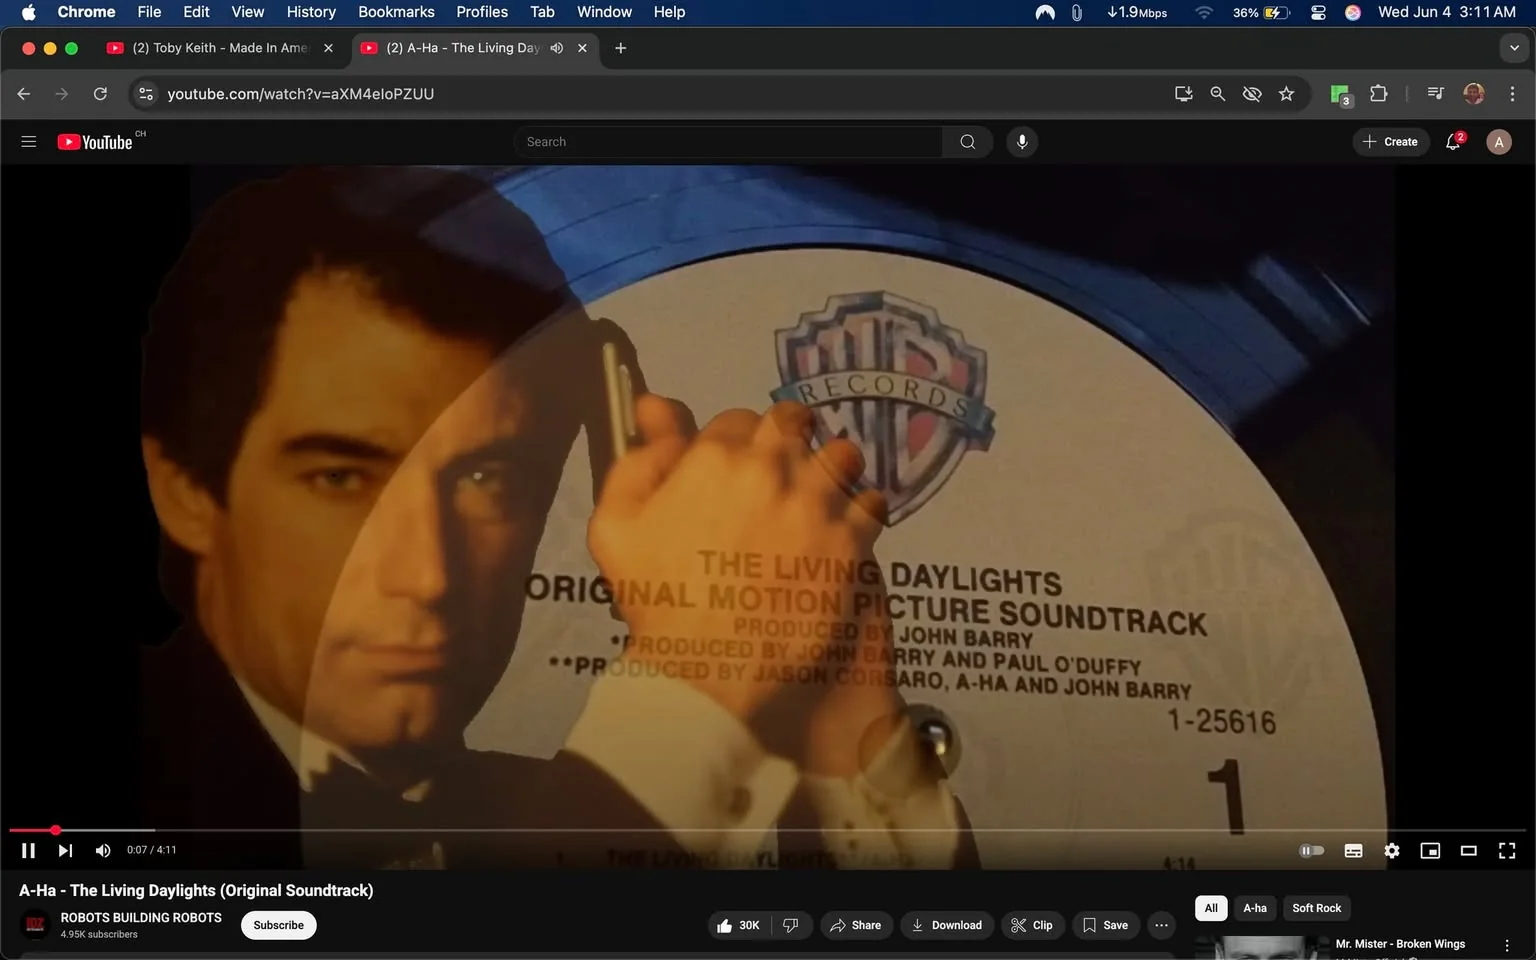Open the Create button
The width and height of the screenshot is (1536, 960).
[x=1391, y=142]
